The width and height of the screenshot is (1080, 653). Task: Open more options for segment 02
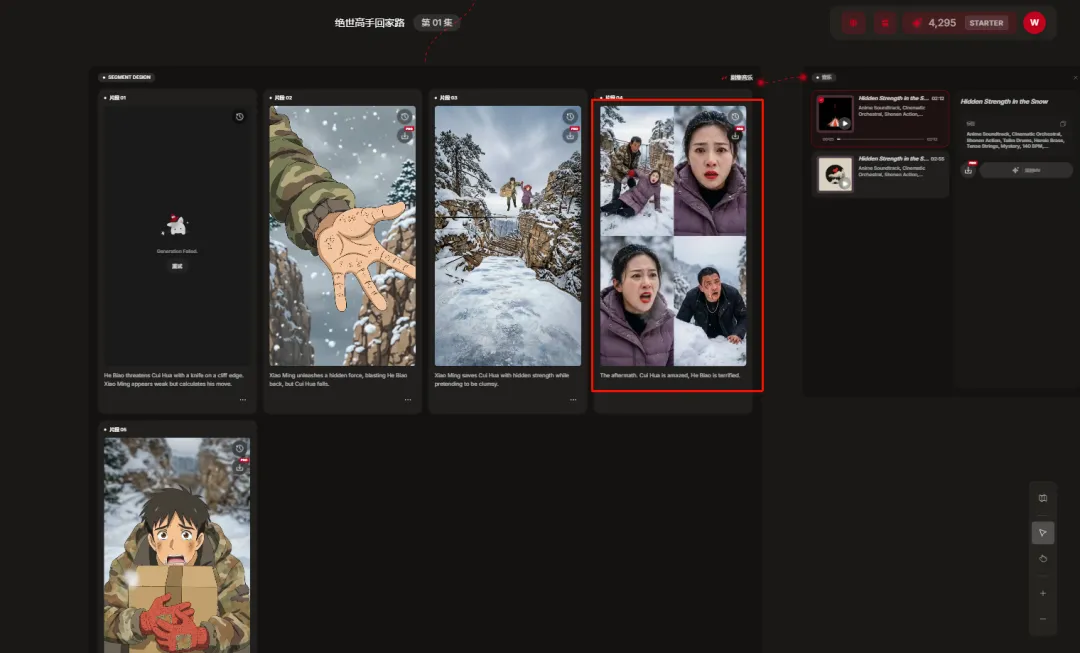(408, 400)
